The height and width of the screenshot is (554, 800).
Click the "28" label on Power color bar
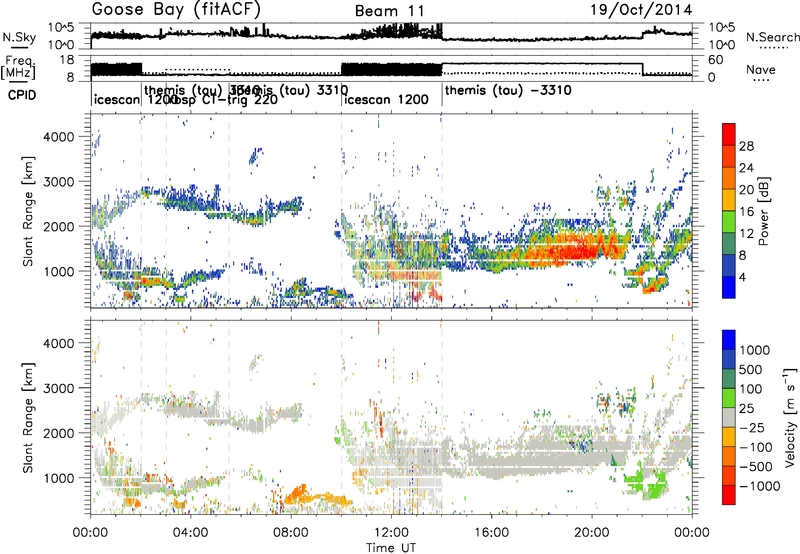pos(746,146)
